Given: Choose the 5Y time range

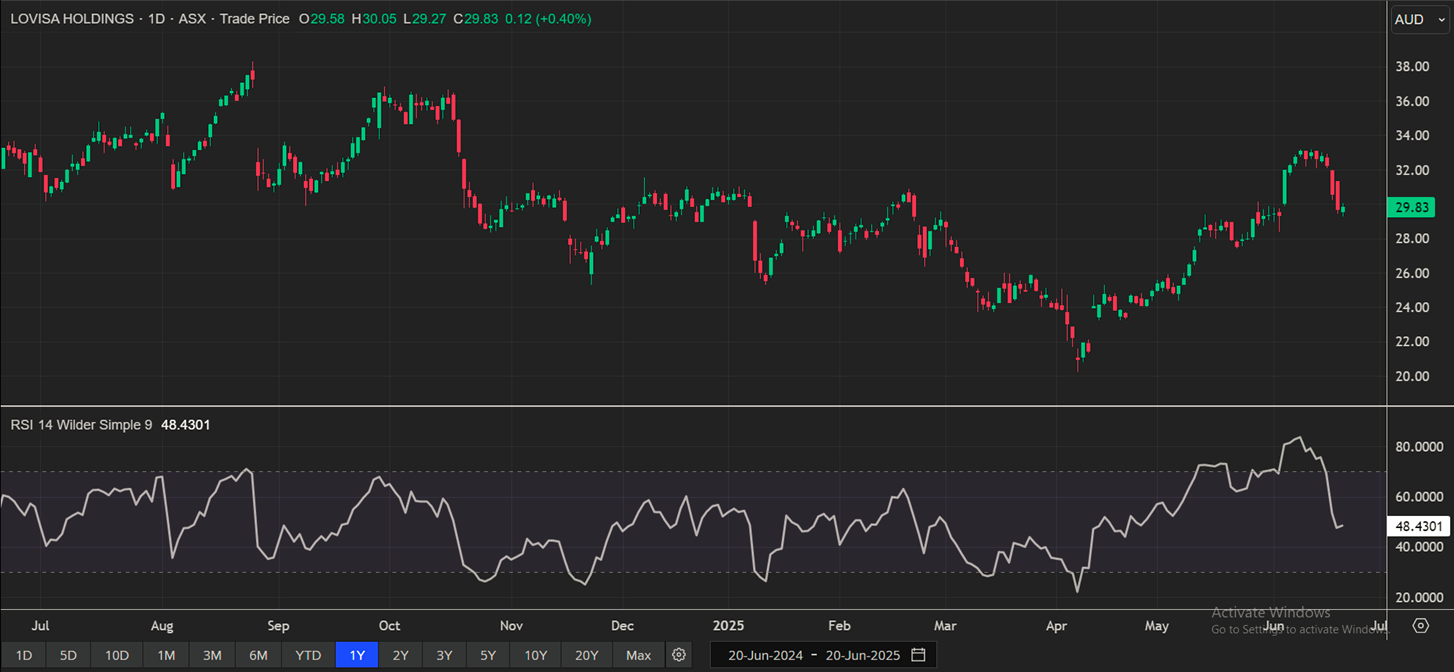Looking at the screenshot, I should point(488,655).
